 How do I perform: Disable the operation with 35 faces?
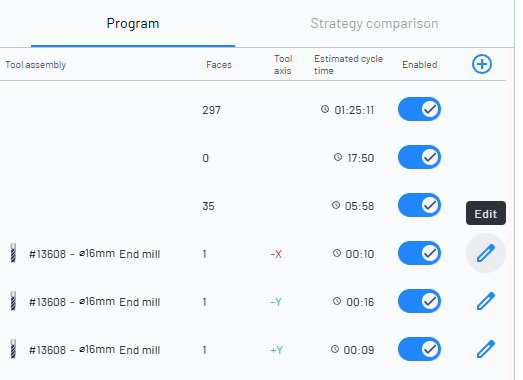coord(419,205)
